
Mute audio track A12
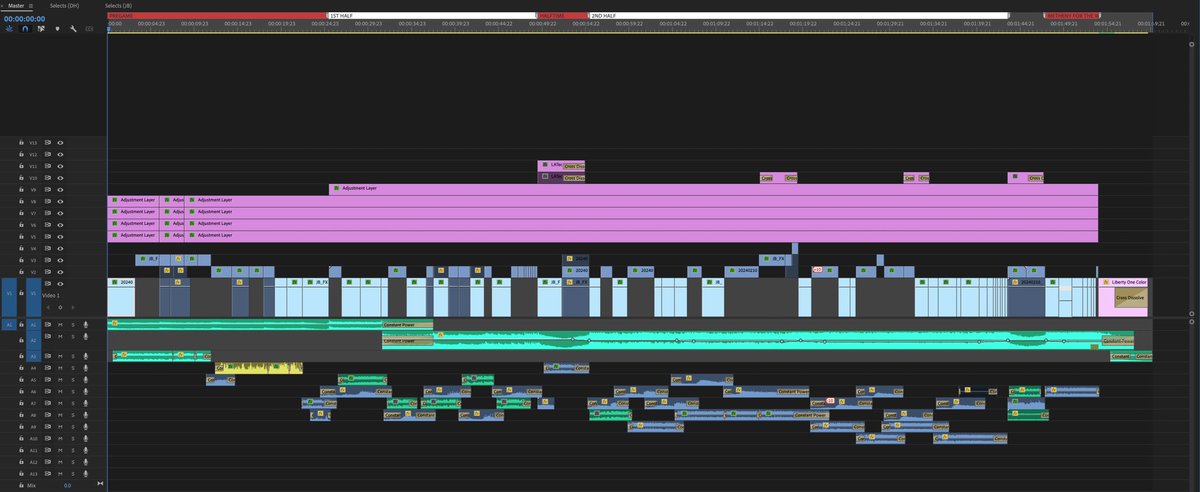60,462
